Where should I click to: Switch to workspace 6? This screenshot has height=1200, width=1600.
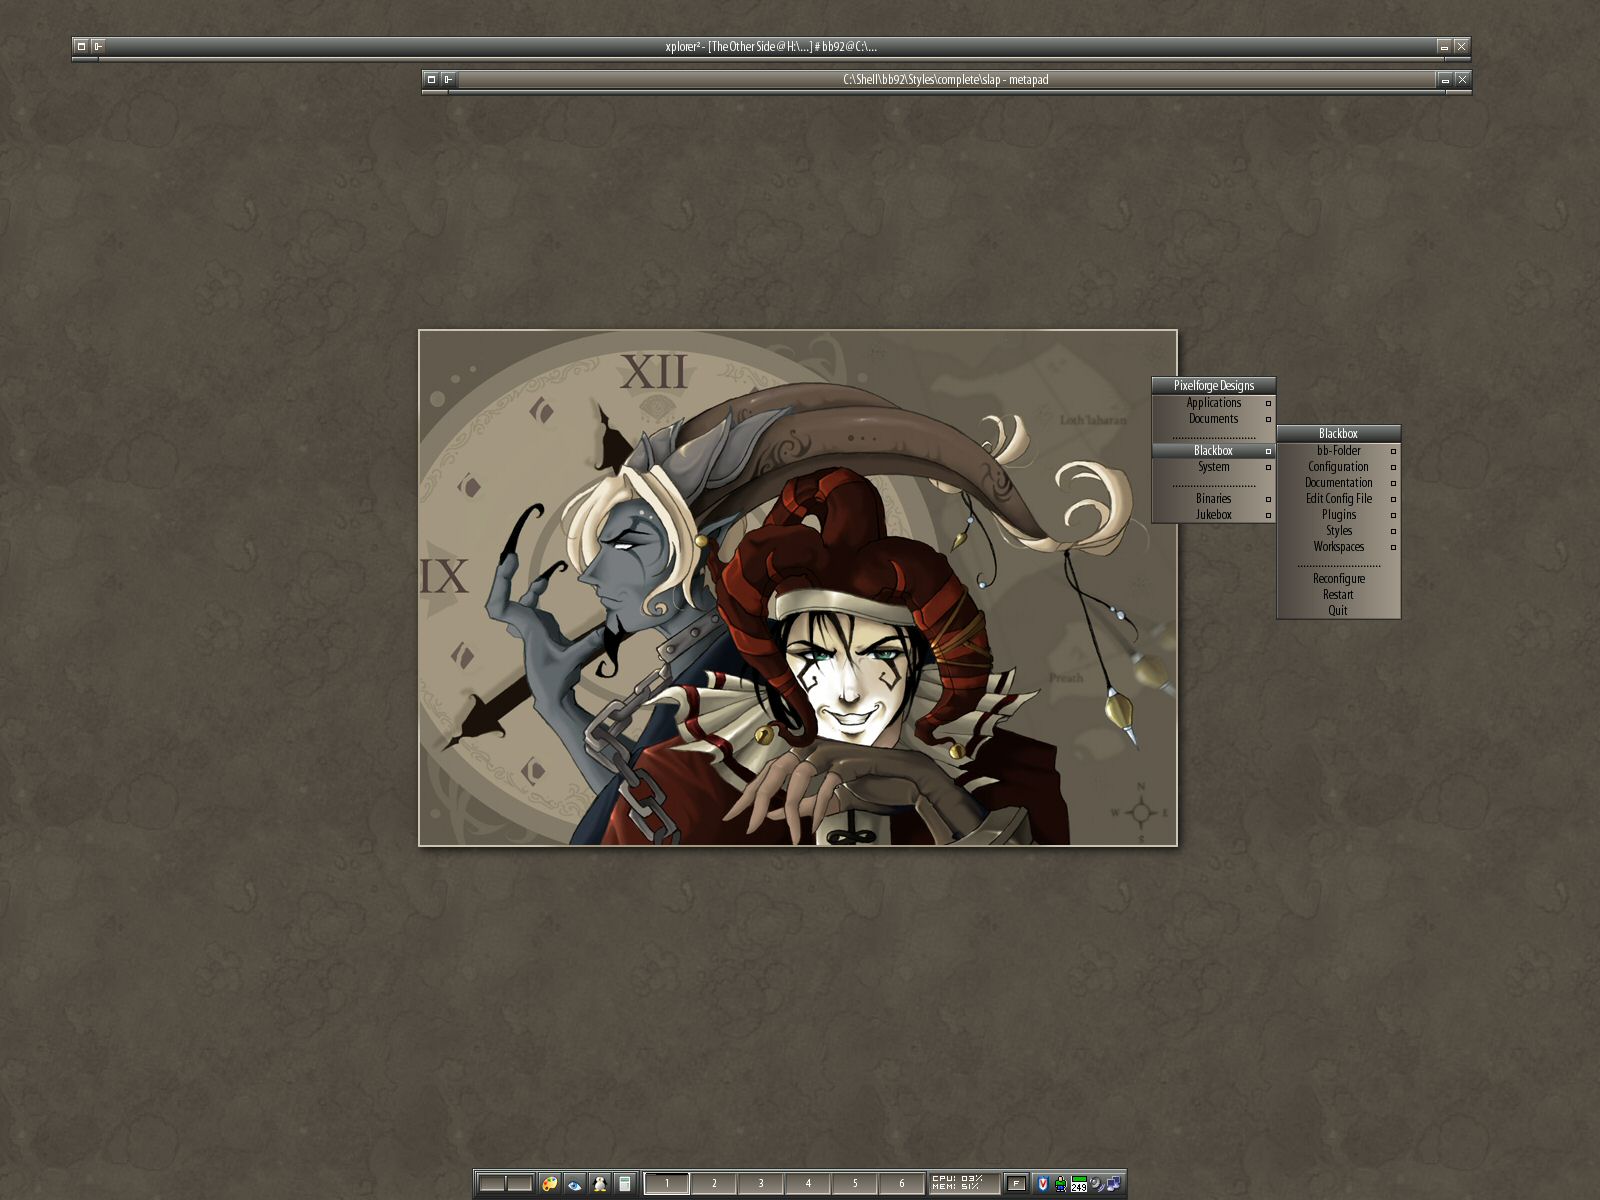(x=902, y=1183)
